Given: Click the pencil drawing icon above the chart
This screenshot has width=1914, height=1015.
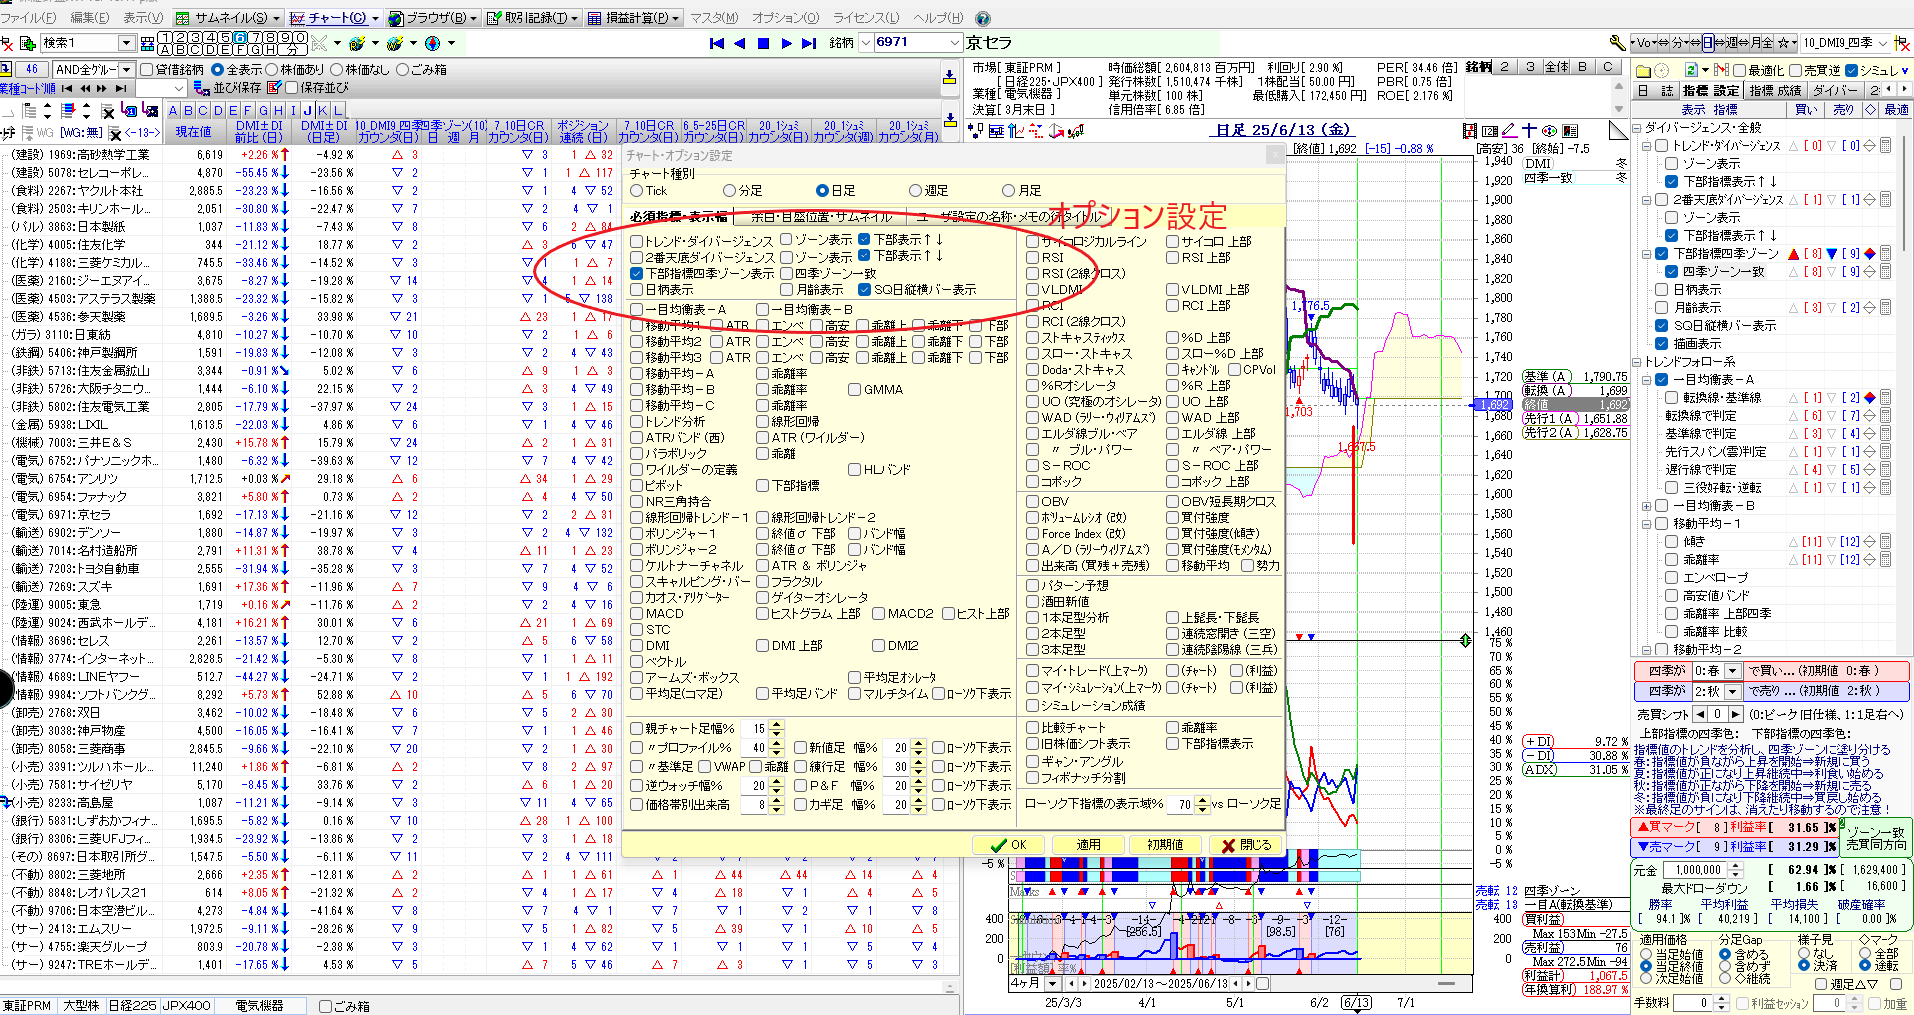Looking at the screenshot, I should coord(1509,131).
